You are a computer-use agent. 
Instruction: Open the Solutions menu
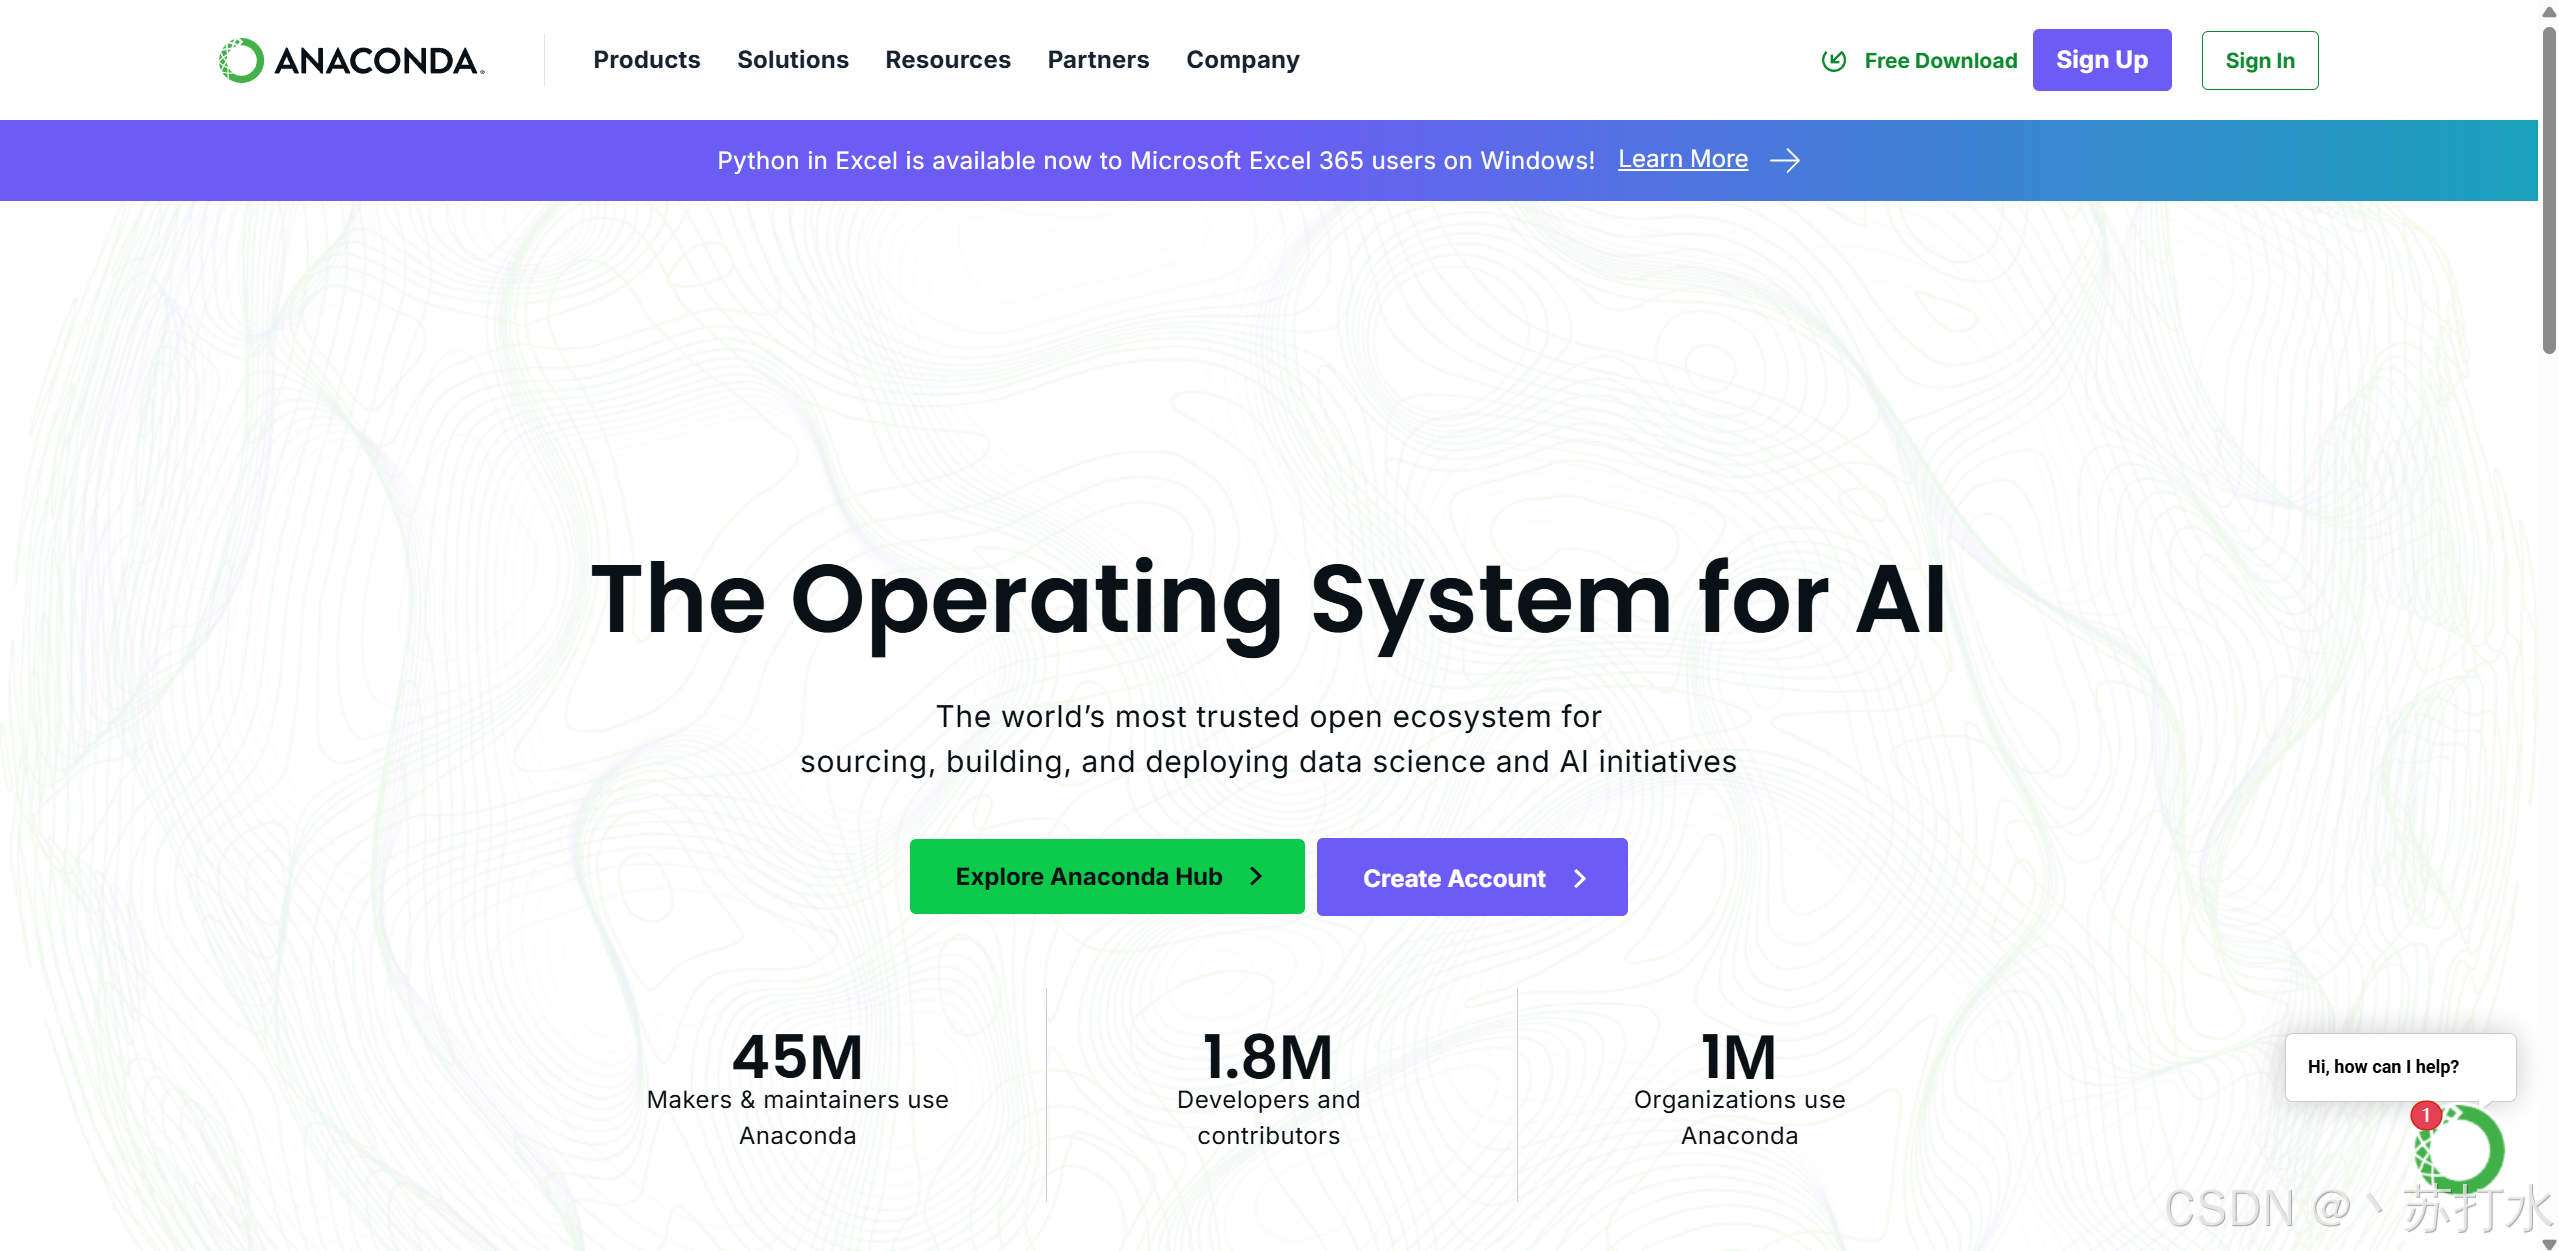[x=792, y=60]
